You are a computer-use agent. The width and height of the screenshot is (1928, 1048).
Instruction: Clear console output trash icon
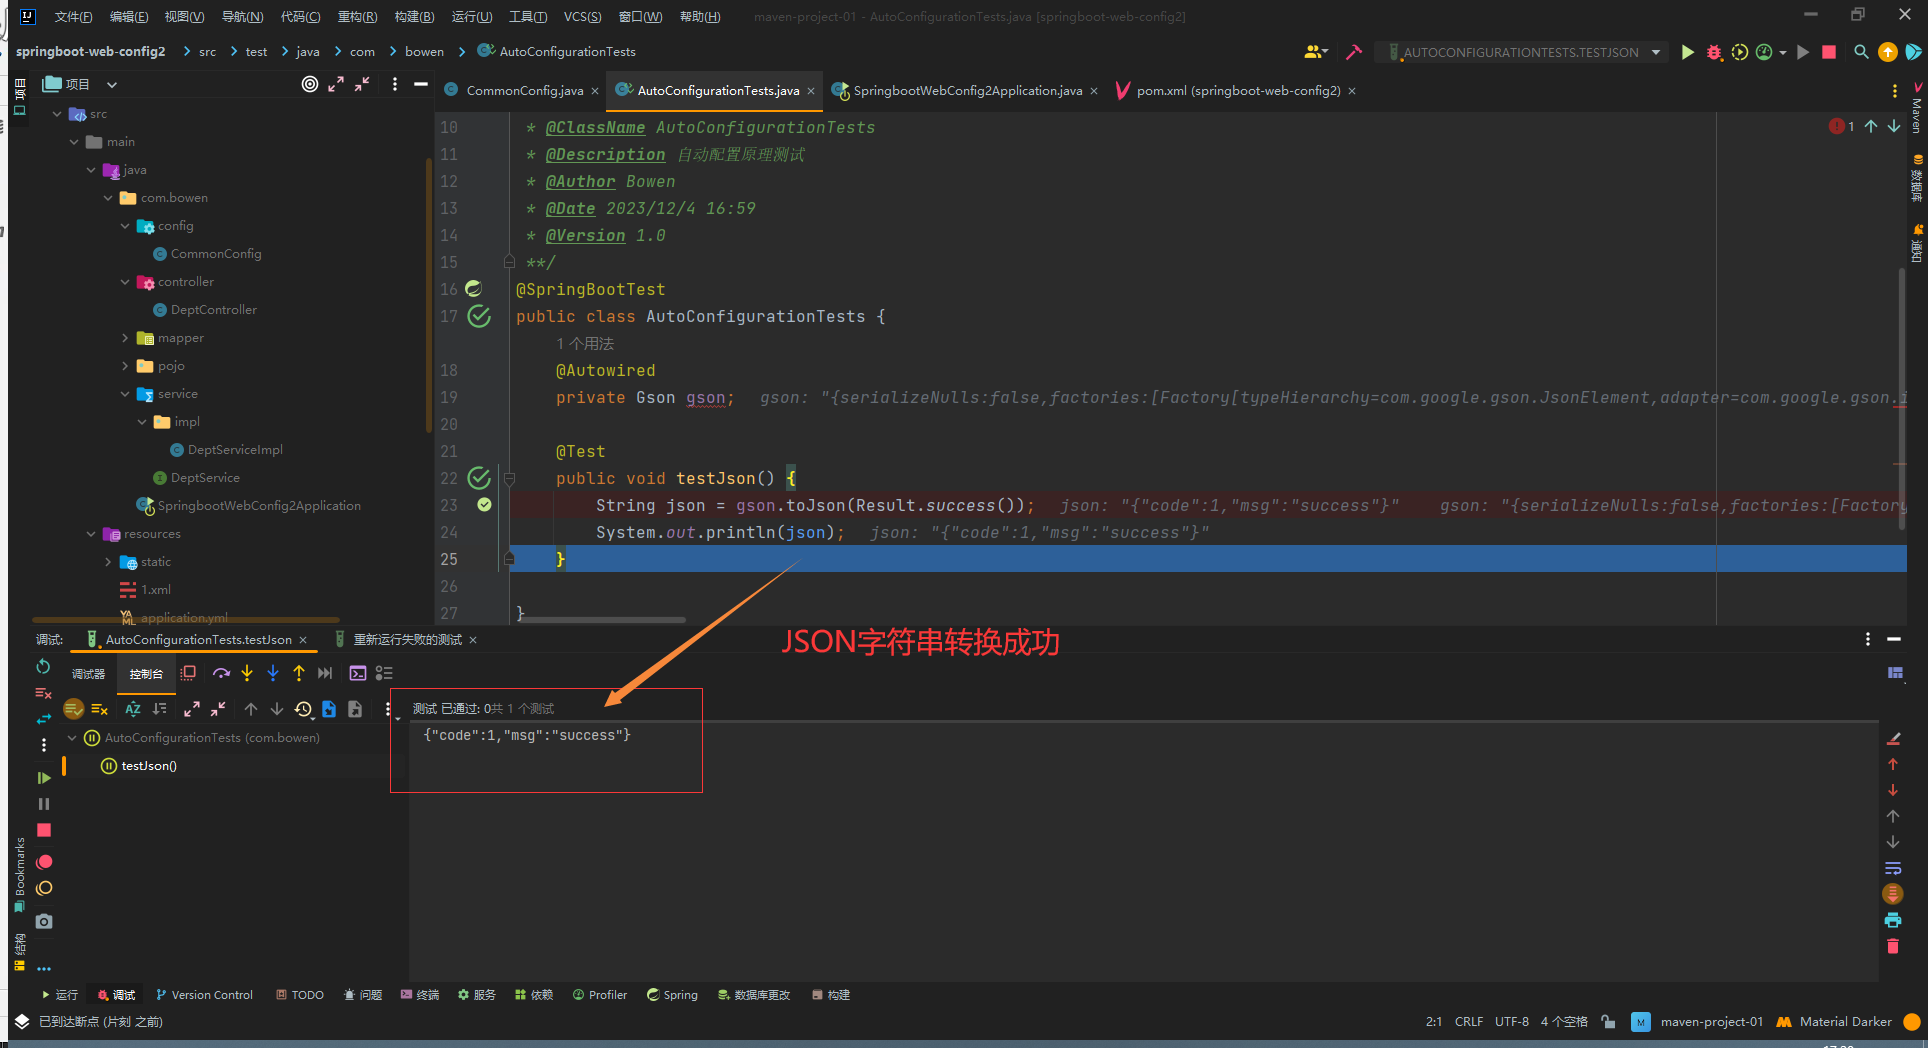click(1893, 946)
